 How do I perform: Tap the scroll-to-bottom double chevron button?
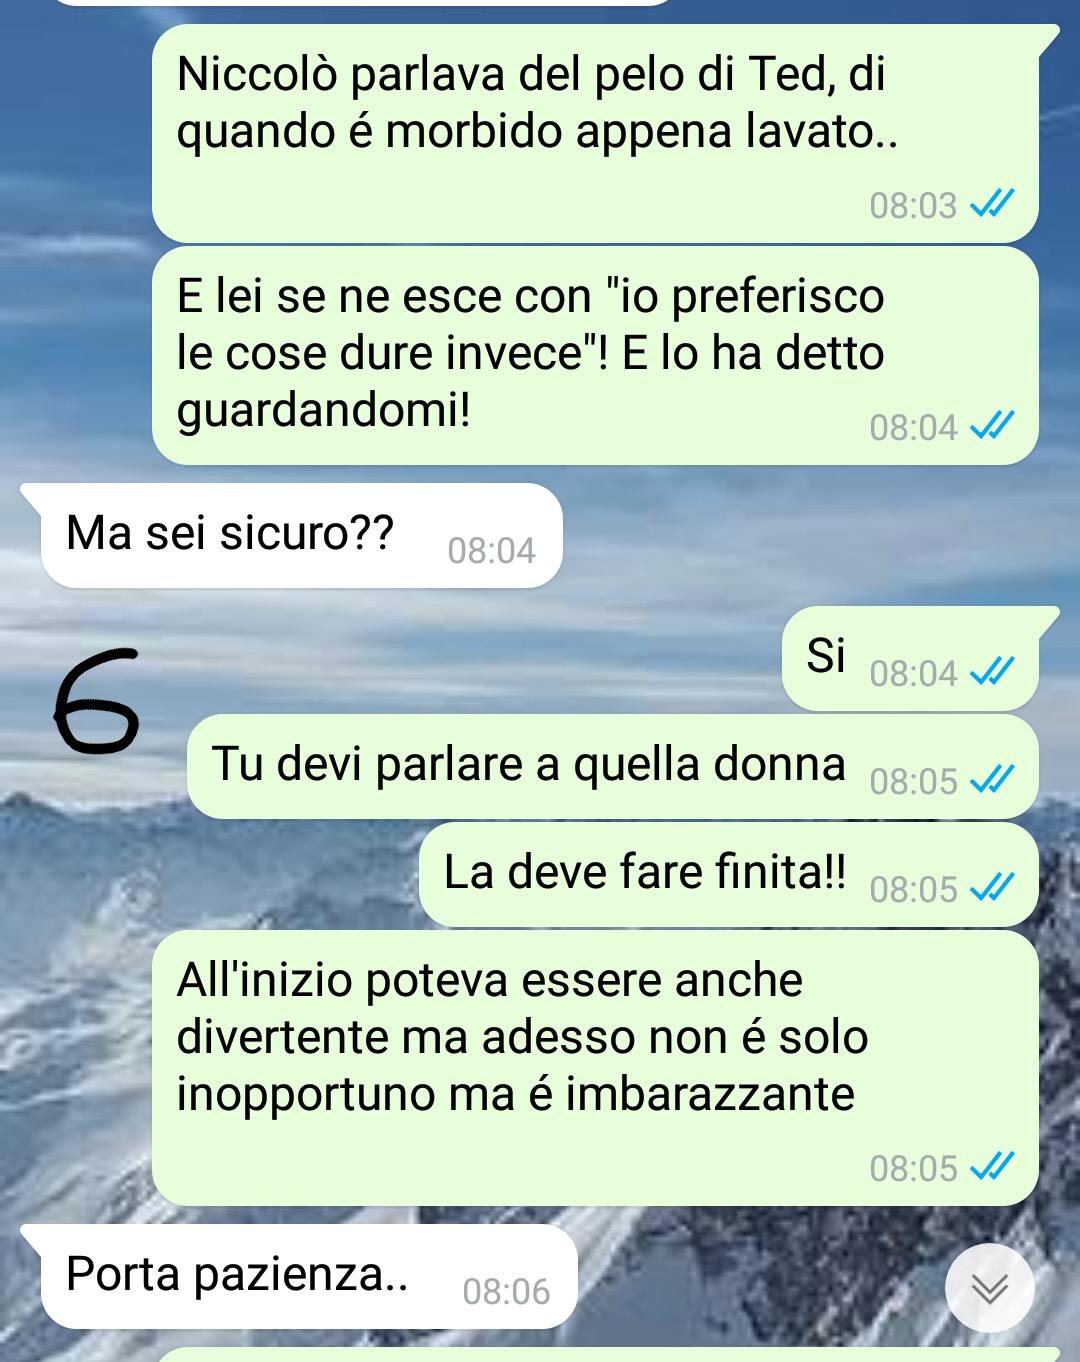coord(990,1288)
